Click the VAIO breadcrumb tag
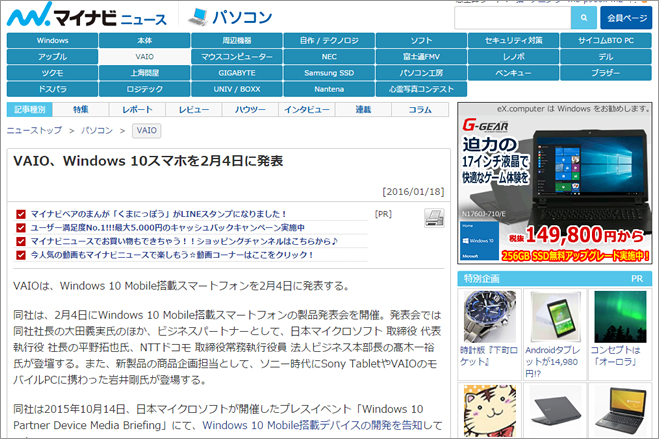The width and height of the screenshot is (659, 439). point(146,131)
